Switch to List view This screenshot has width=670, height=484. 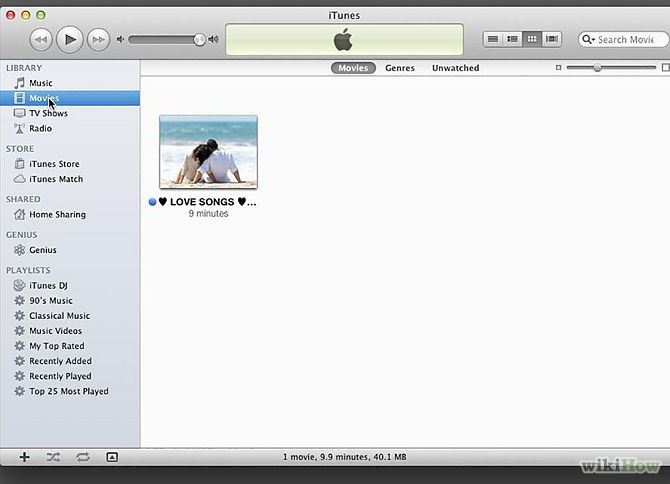coord(493,39)
